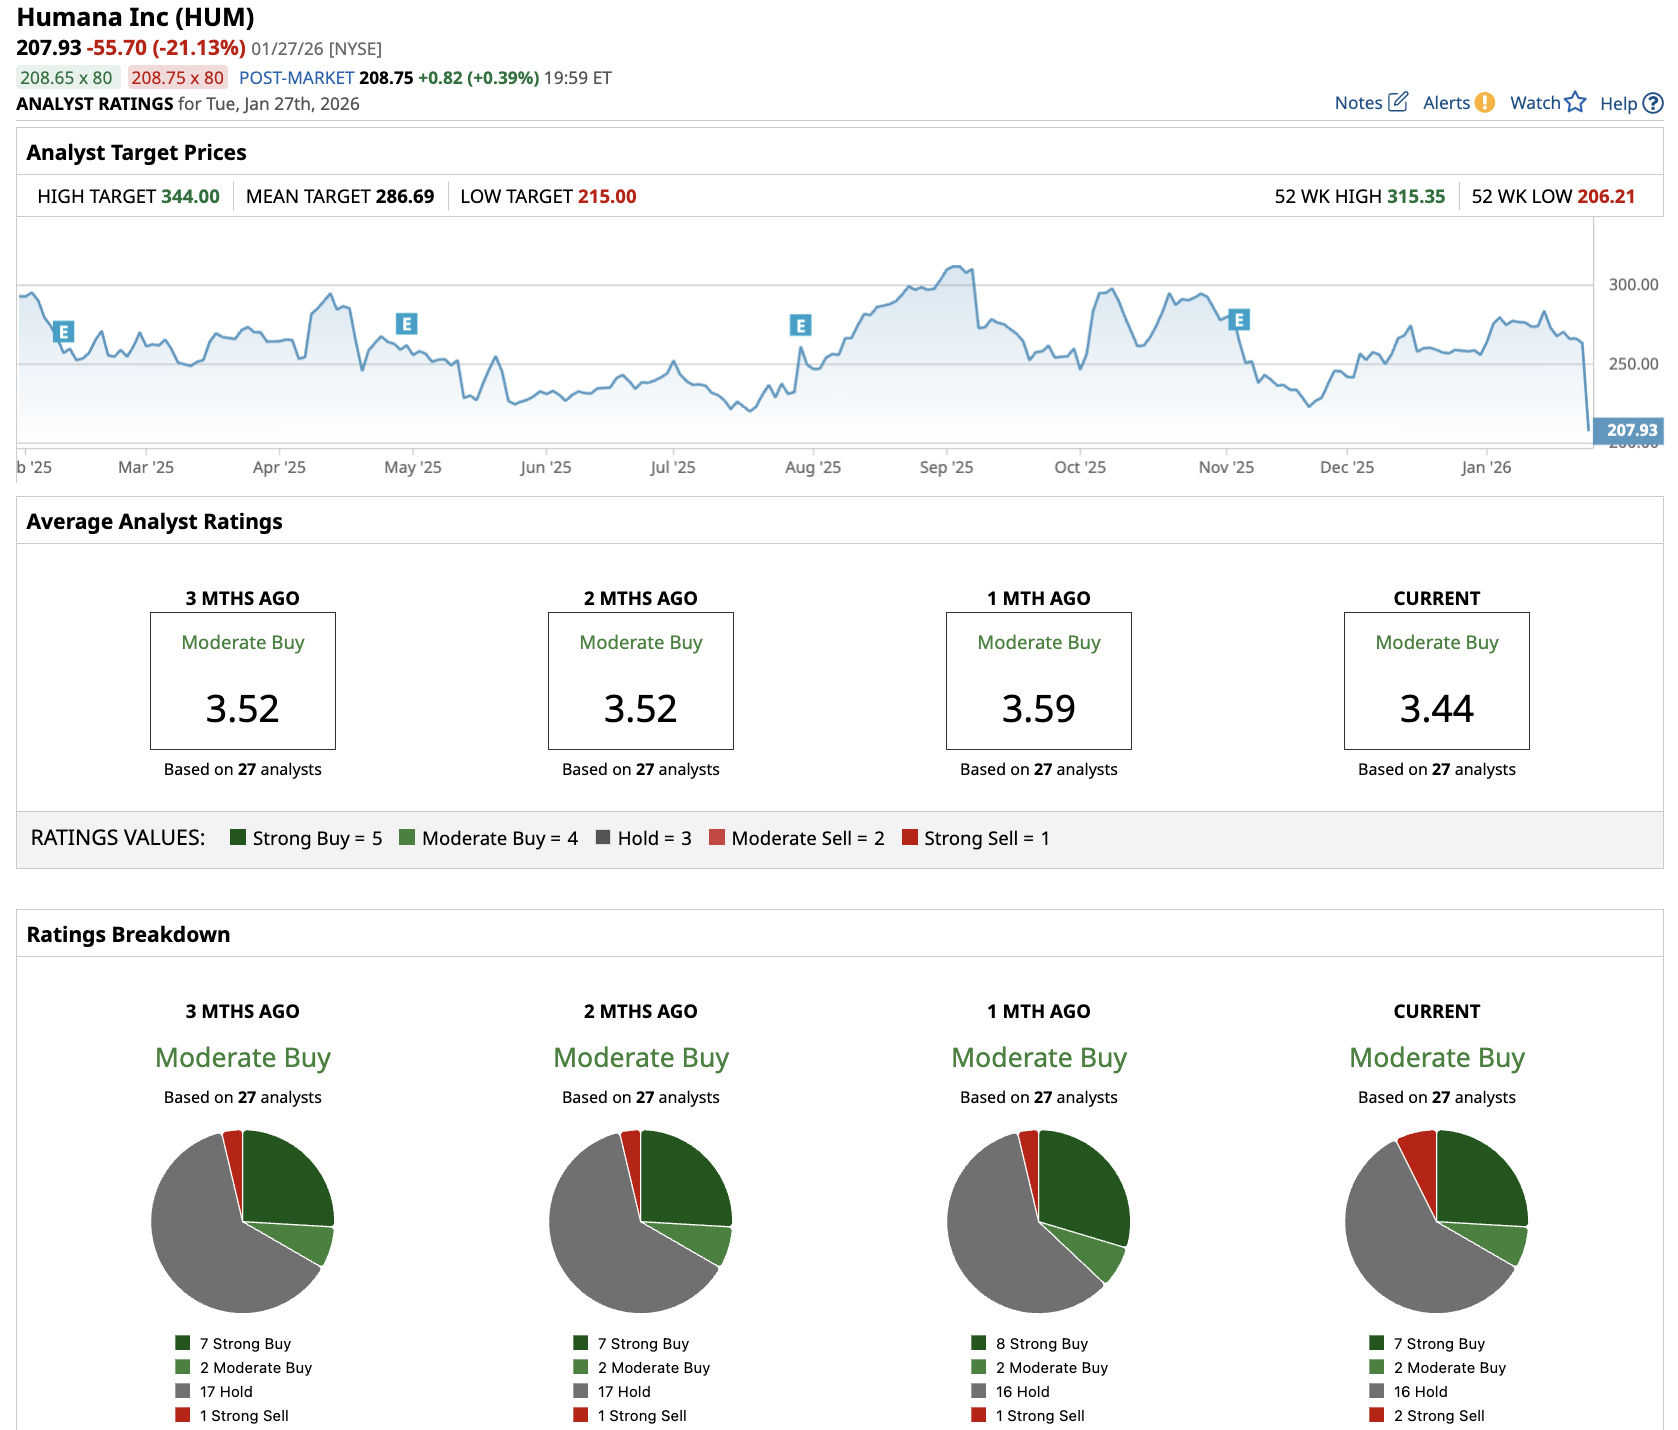Click the 1 MTH AGO pie chart
1678x1430 pixels.
[x=1038, y=1221]
